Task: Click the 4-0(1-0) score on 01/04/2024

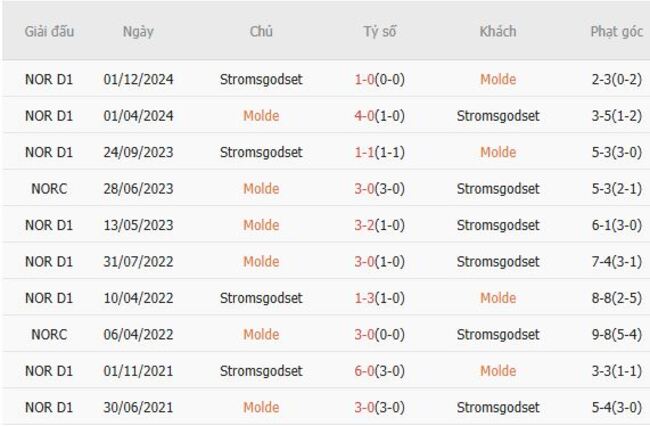Action: point(379,116)
